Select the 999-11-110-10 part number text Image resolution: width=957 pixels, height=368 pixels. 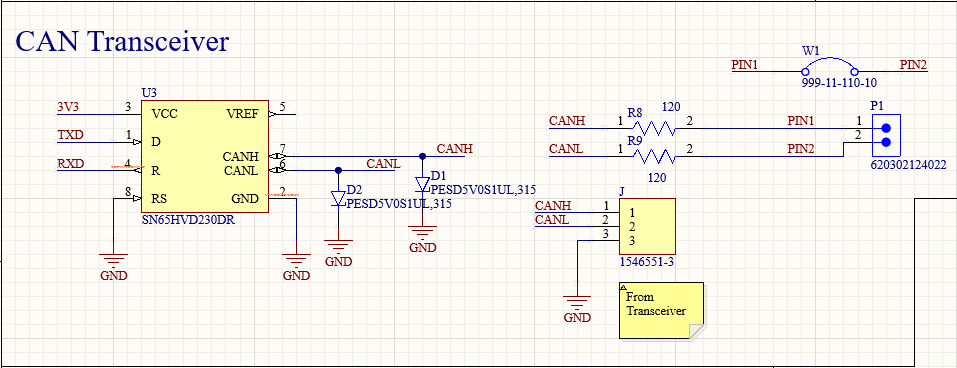[x=839, y=82]
